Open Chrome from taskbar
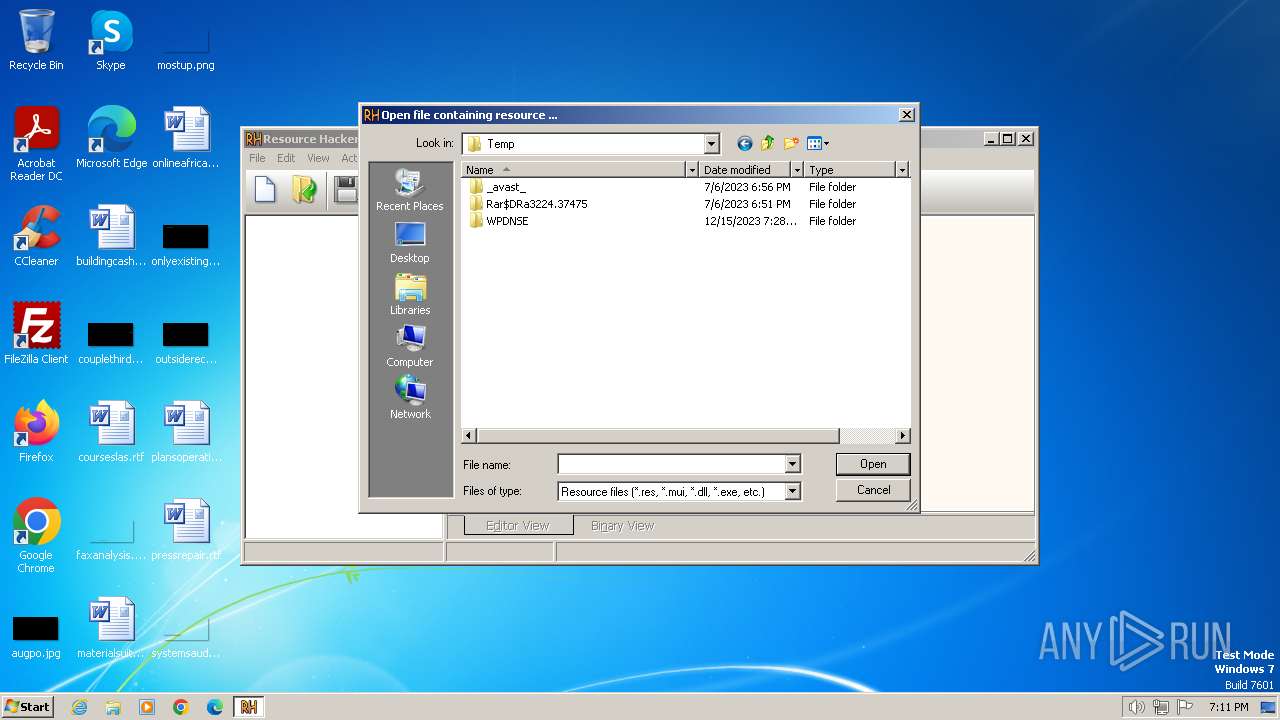Screen dimensions: 1280x720 click(x=181, y=707)
